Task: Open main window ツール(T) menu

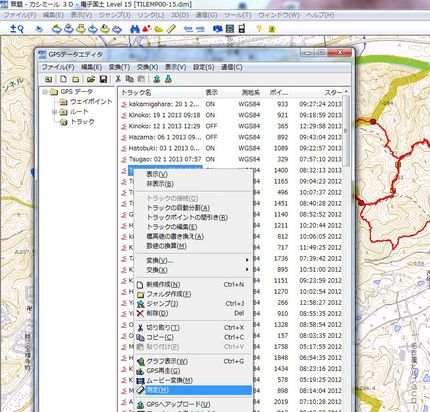Action: click(238, 15)
